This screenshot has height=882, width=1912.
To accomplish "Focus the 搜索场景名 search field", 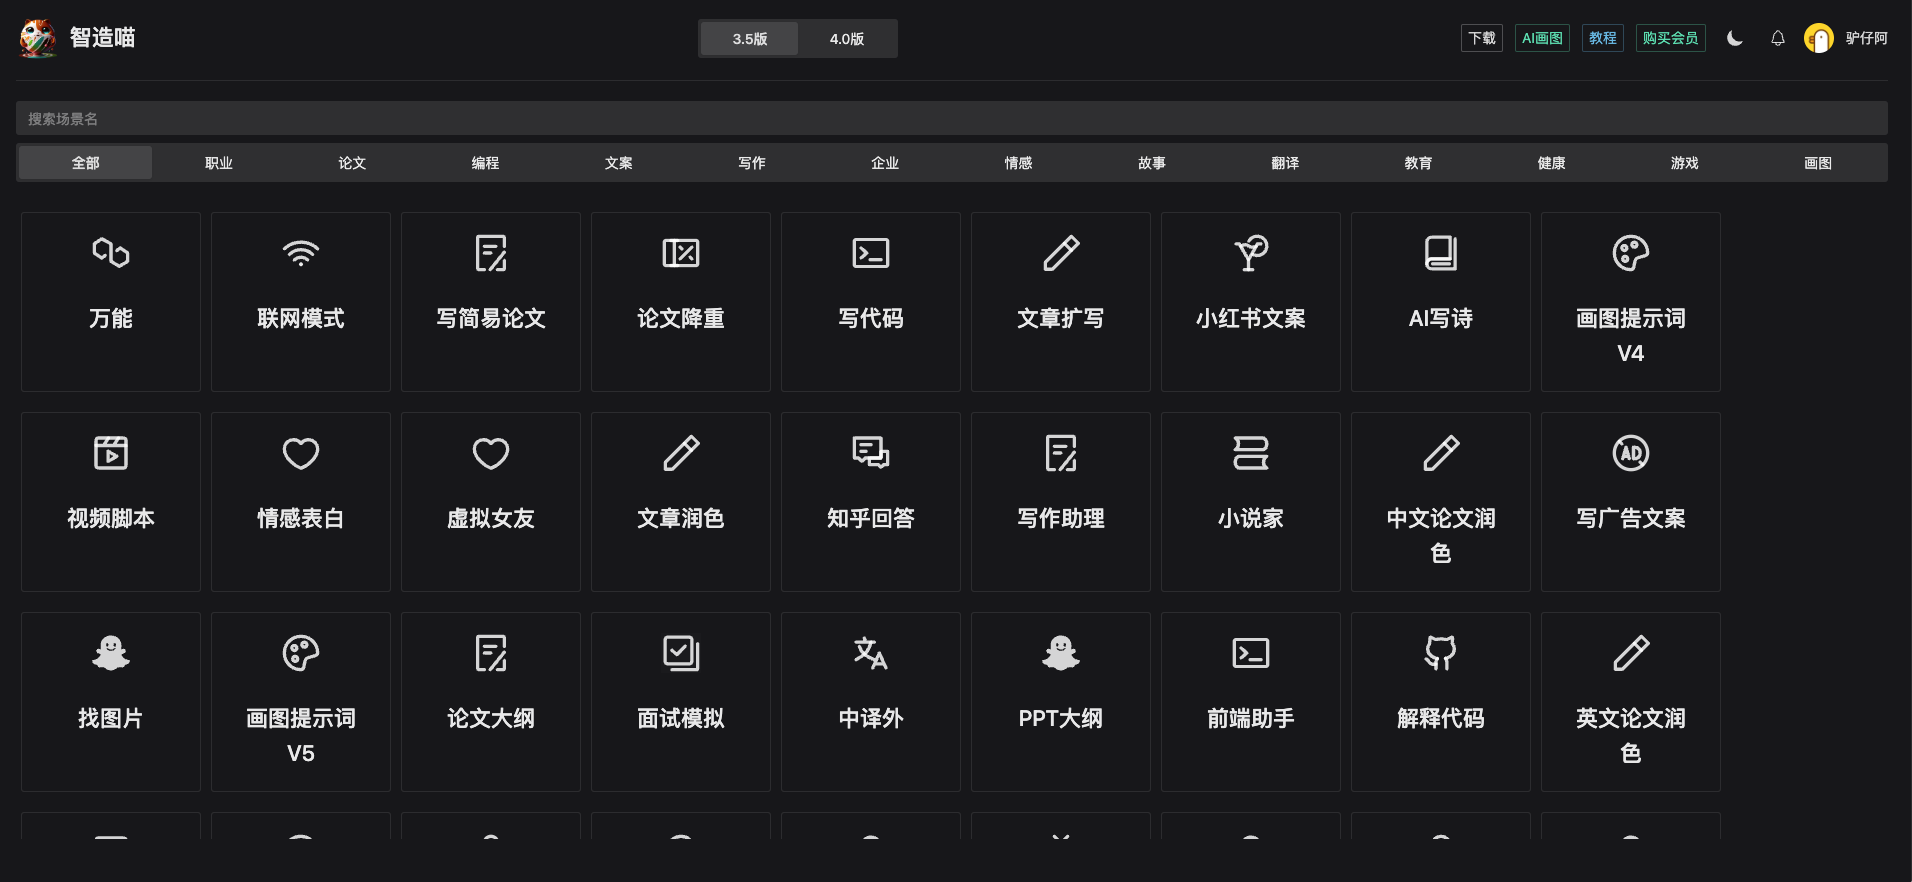I will (951, 119).
